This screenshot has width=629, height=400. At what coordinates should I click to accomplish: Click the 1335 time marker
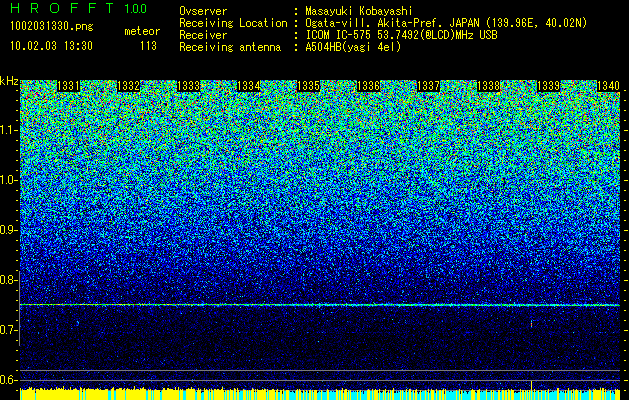308,86
